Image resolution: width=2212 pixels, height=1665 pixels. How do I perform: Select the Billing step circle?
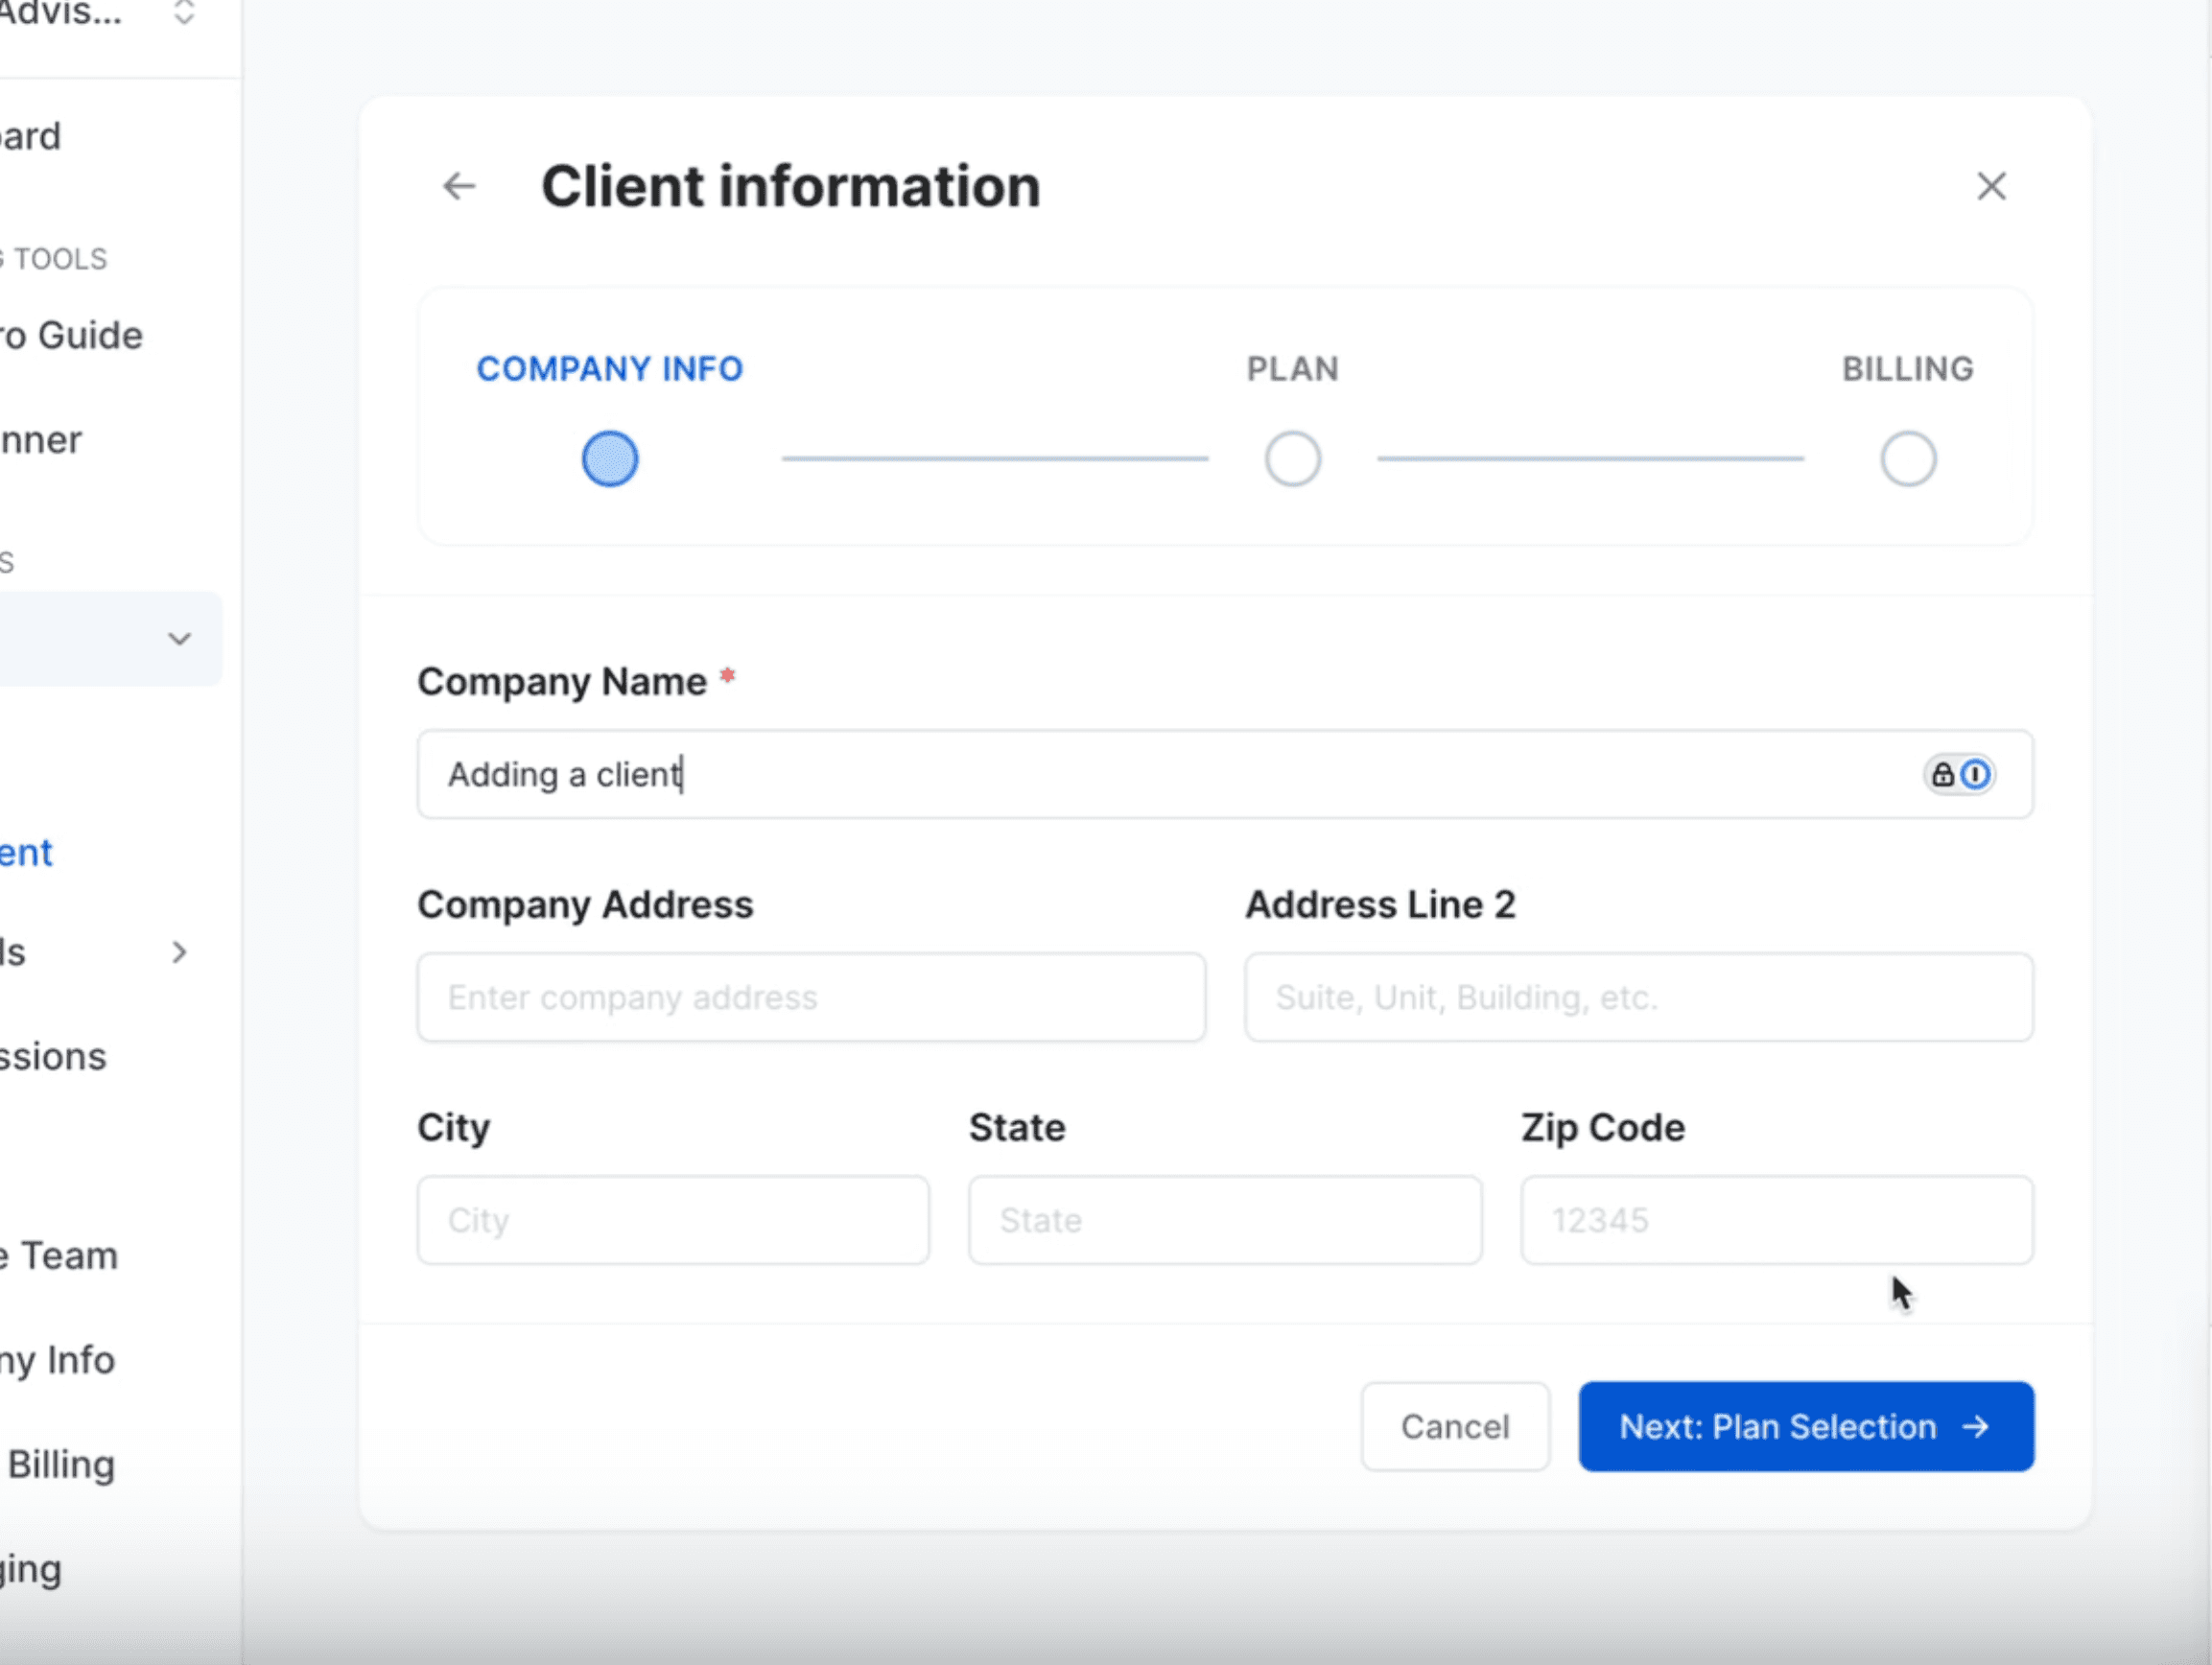[1907, 459]
